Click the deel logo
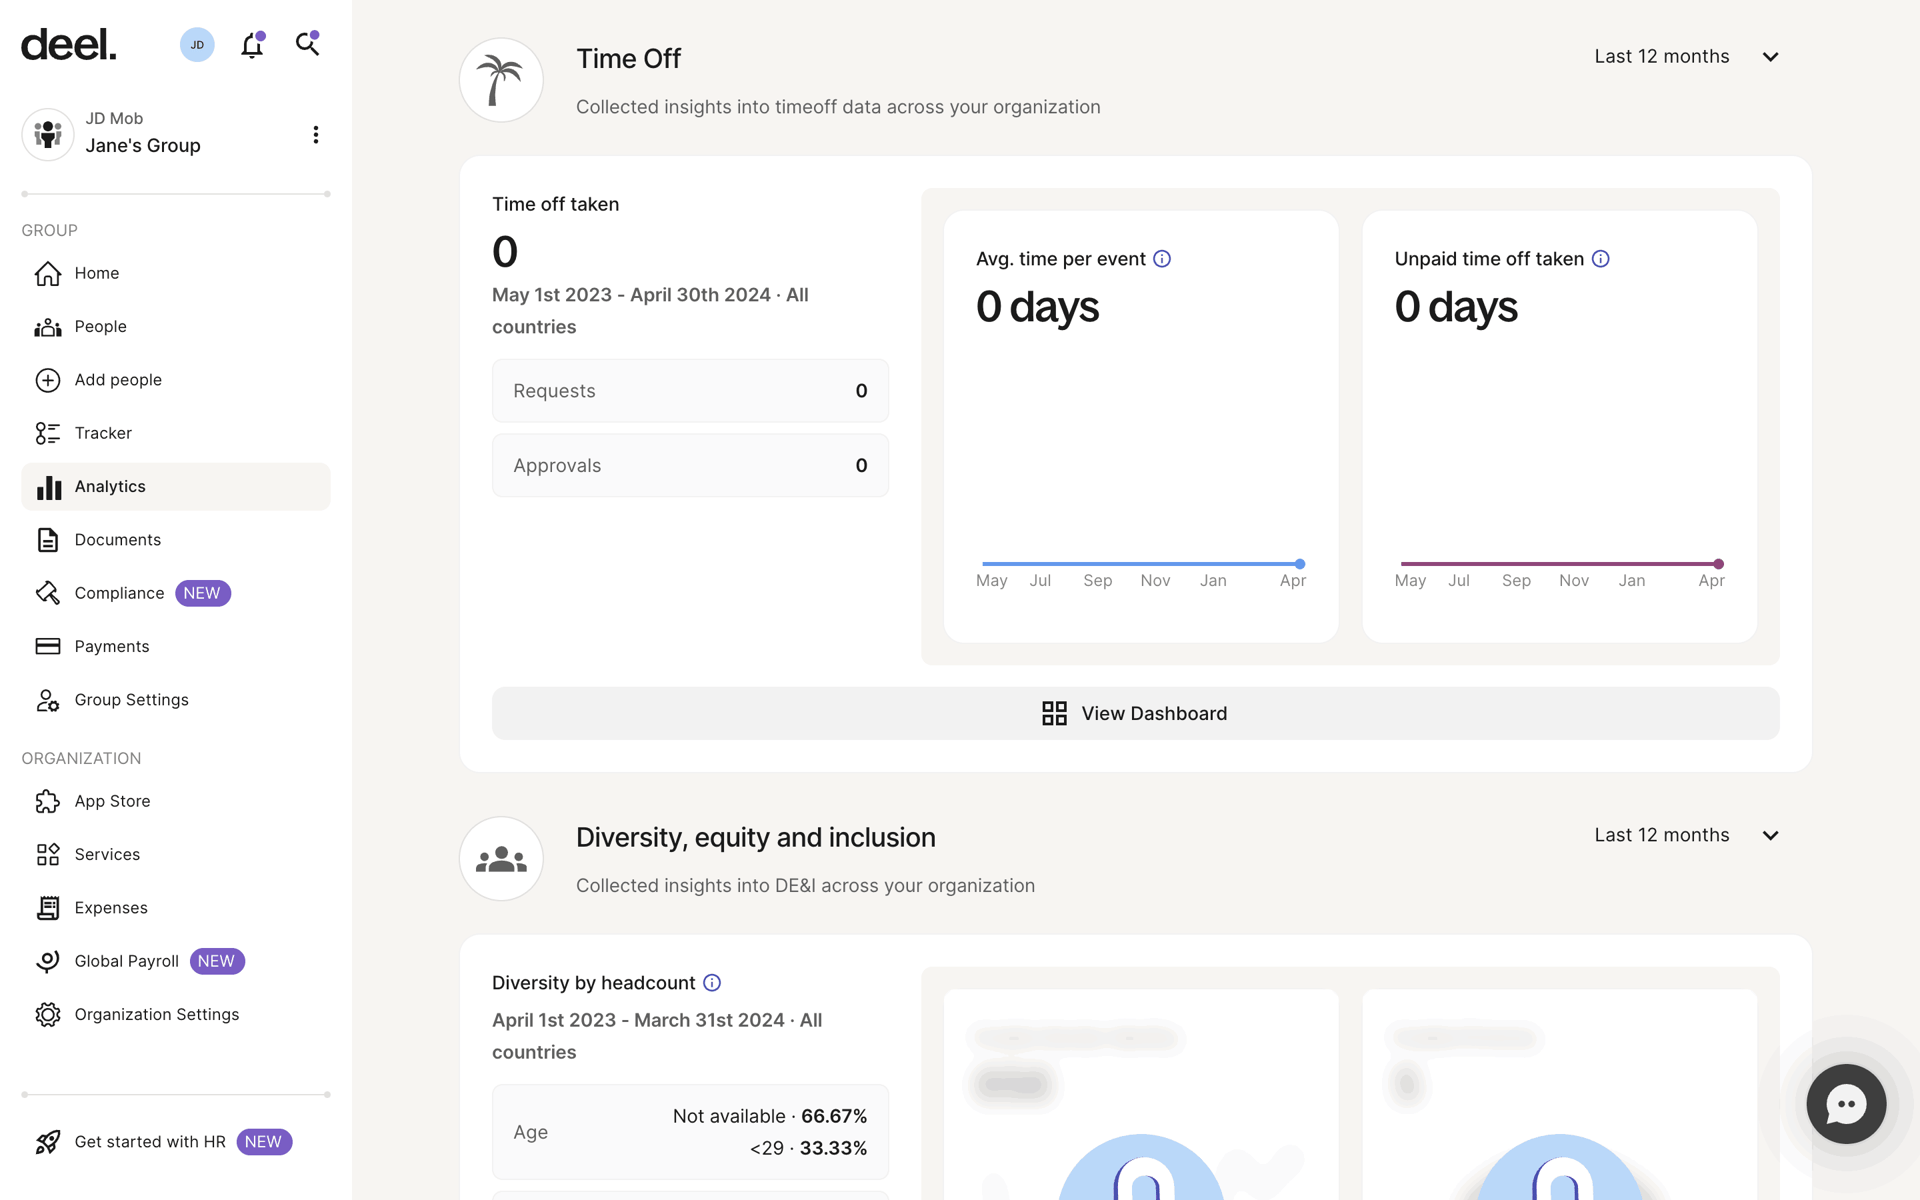The width and height of the screenshot is (1920, 1200). (68, 44)
